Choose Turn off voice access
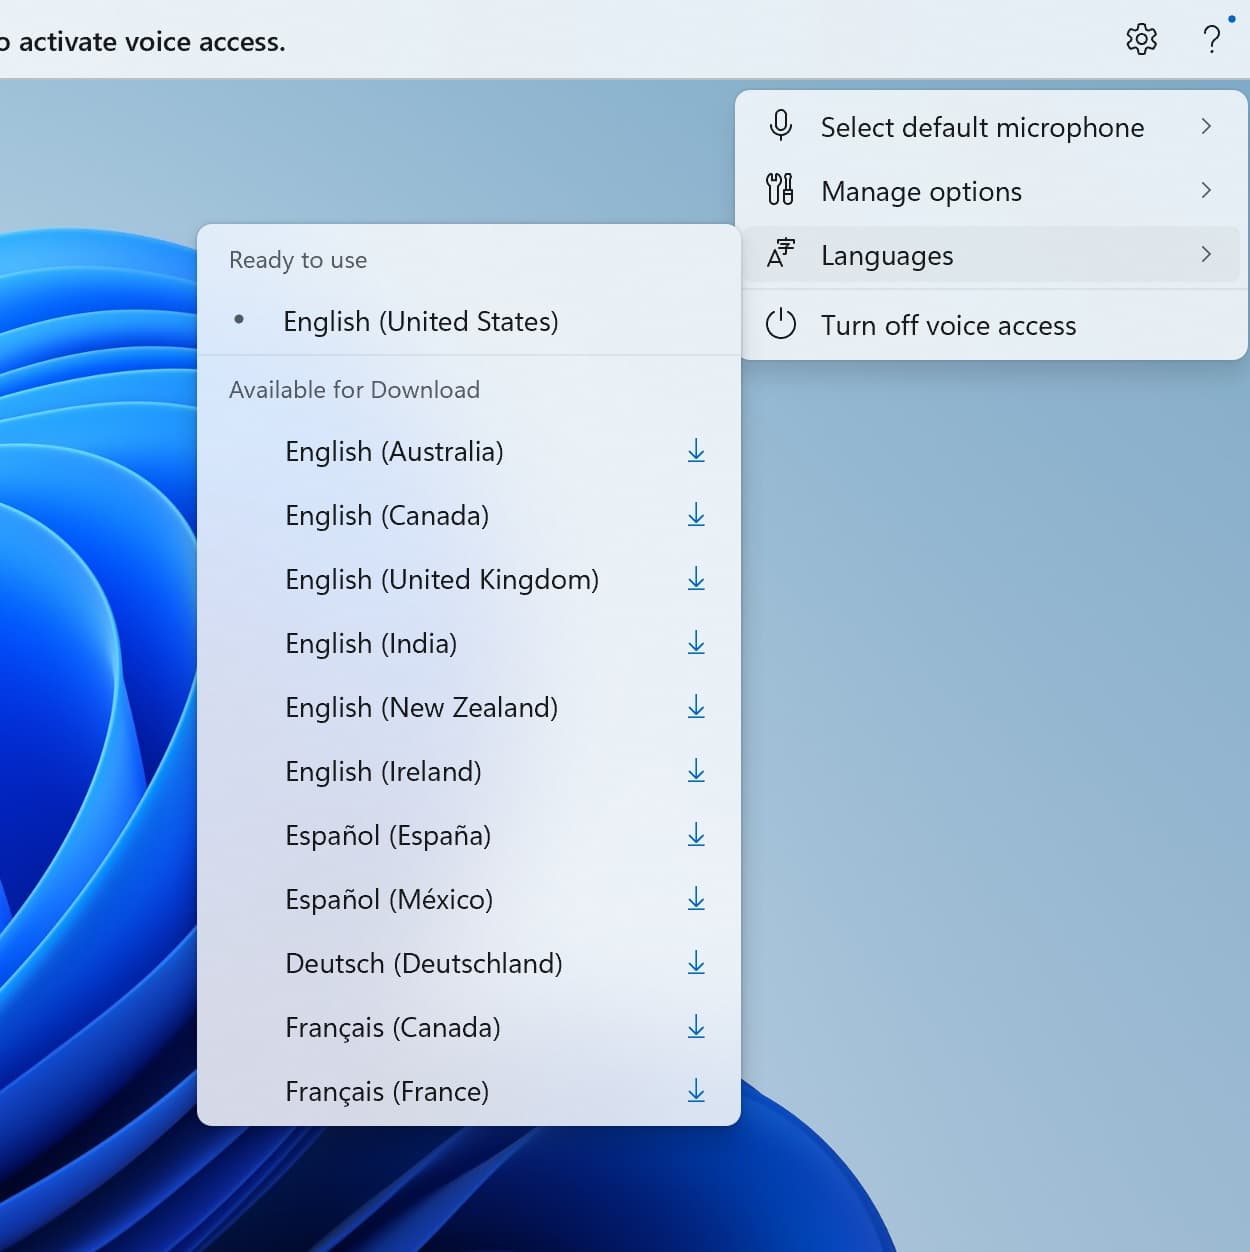The width and height of the screenshot is (1250, 1252). (948, 324)
